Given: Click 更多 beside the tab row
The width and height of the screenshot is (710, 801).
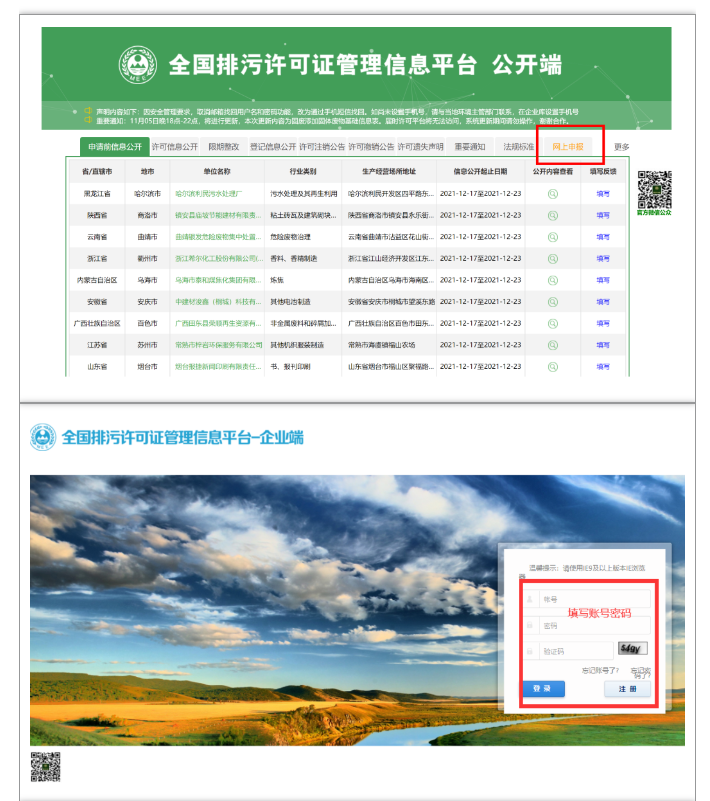Looking at the screenshot, I should (x=622, y=147).
